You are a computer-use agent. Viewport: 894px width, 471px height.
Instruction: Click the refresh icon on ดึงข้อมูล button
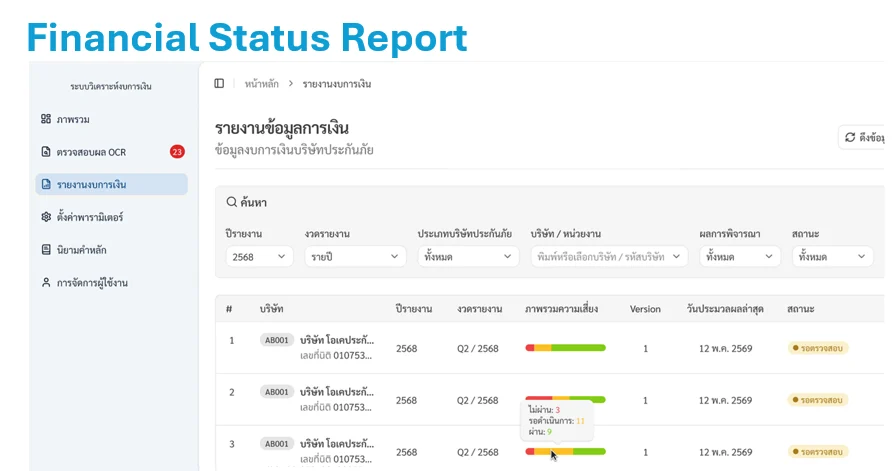tap(850, 137)
